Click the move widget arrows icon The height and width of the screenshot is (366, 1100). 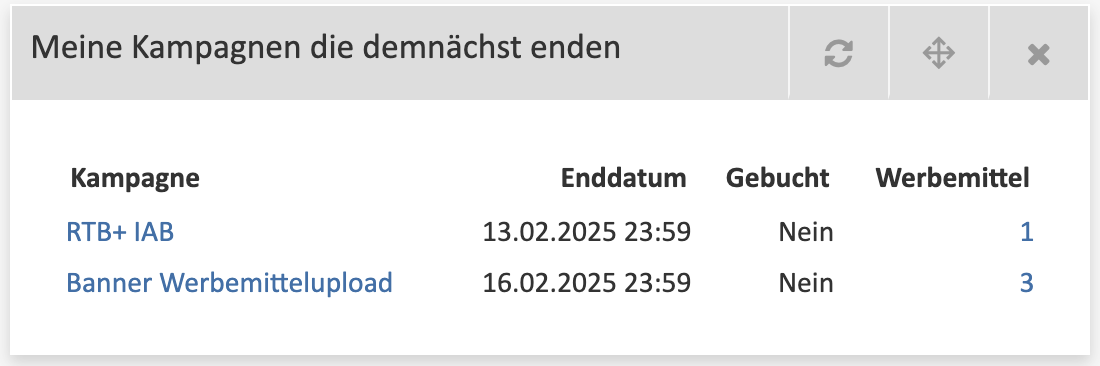939,53
